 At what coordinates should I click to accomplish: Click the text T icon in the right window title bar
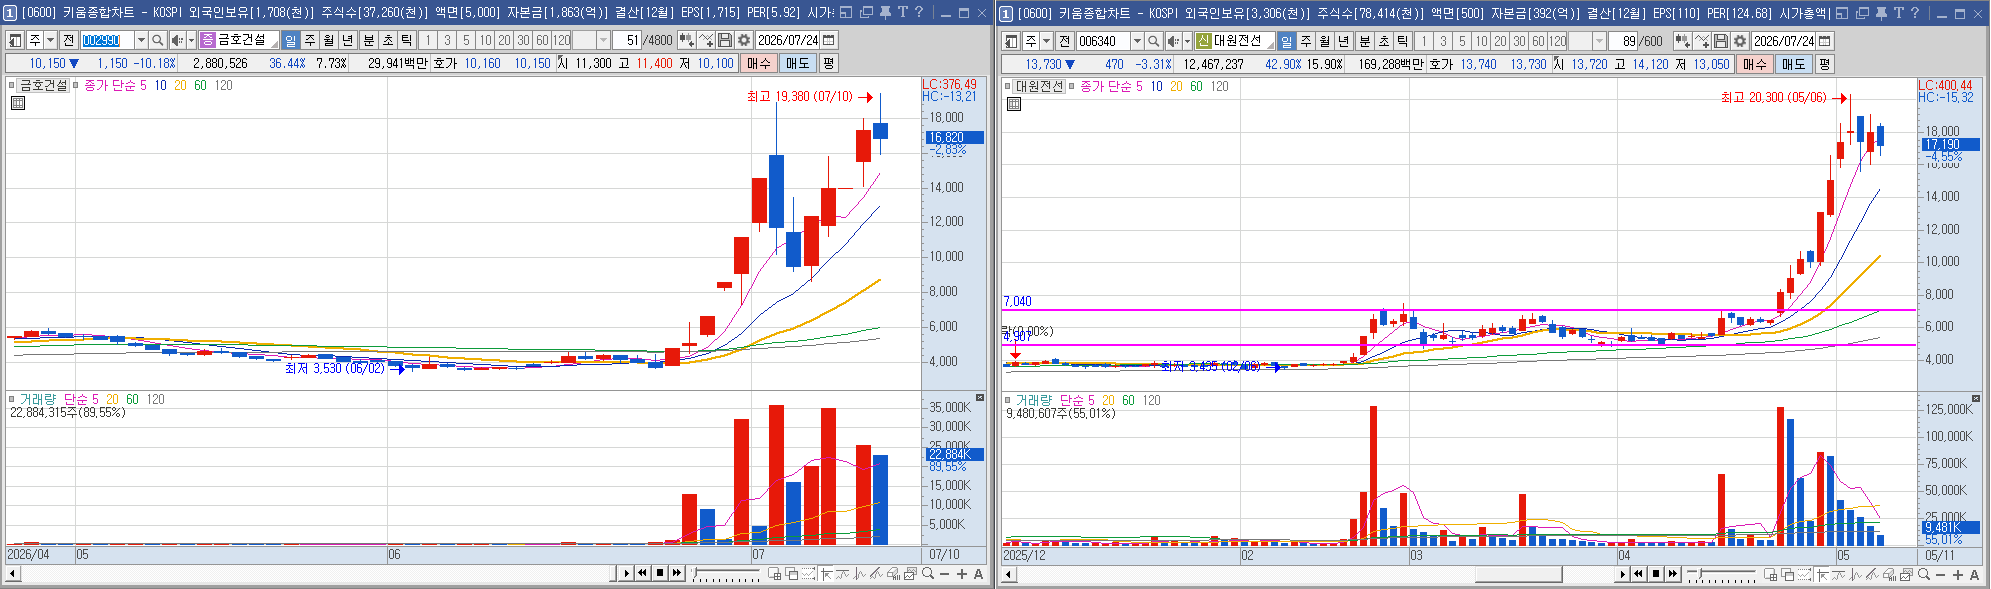pyautogui.click(x=1897, y=13)
